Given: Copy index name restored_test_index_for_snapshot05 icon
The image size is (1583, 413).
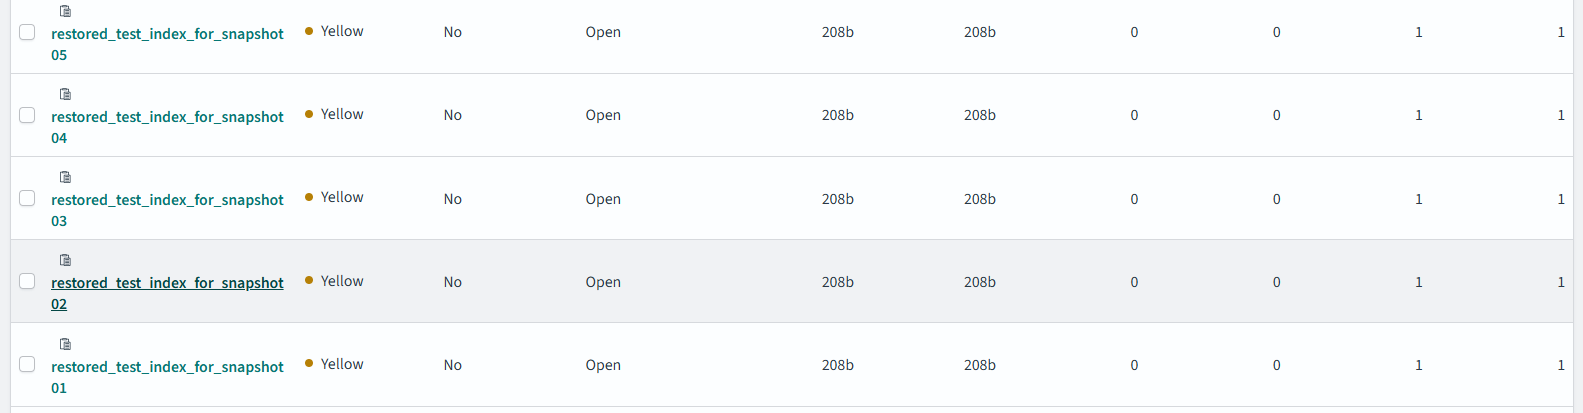Looking at the screenshot, I should (x=66, y=11).
